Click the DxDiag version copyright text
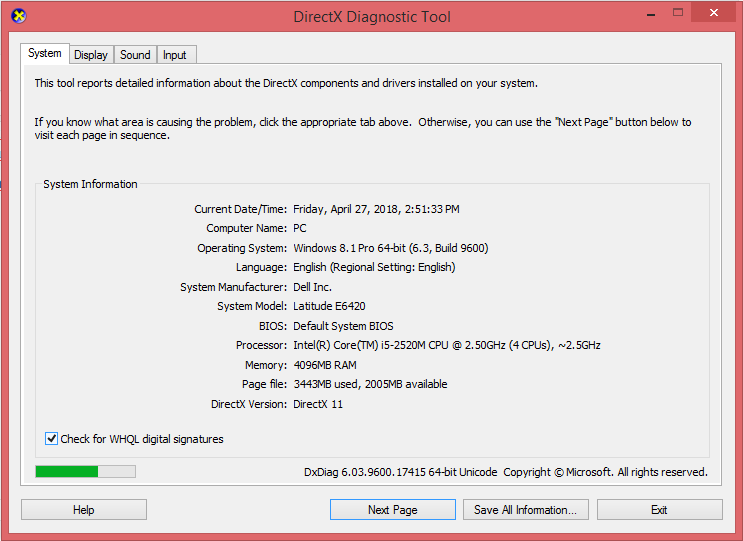743x541 pixels. point(505,472)
